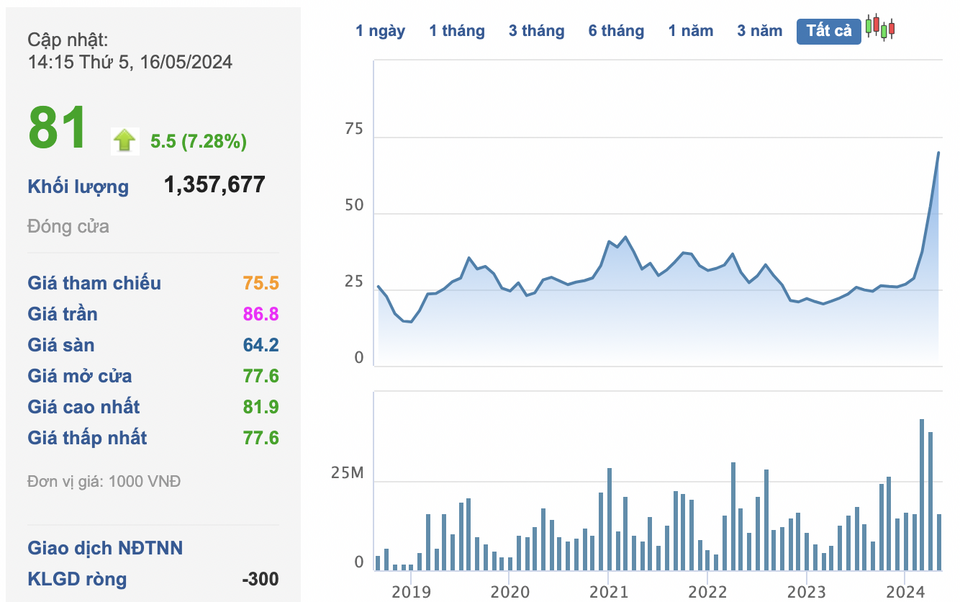
Task: Choose the '6 tháng' chart period
Action: [616, 31]
